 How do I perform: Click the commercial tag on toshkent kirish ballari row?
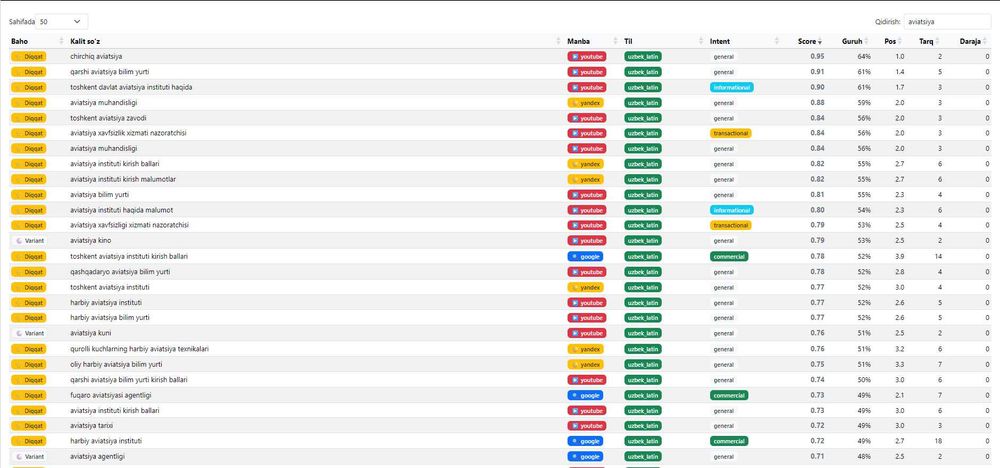(x=729, y=256)
